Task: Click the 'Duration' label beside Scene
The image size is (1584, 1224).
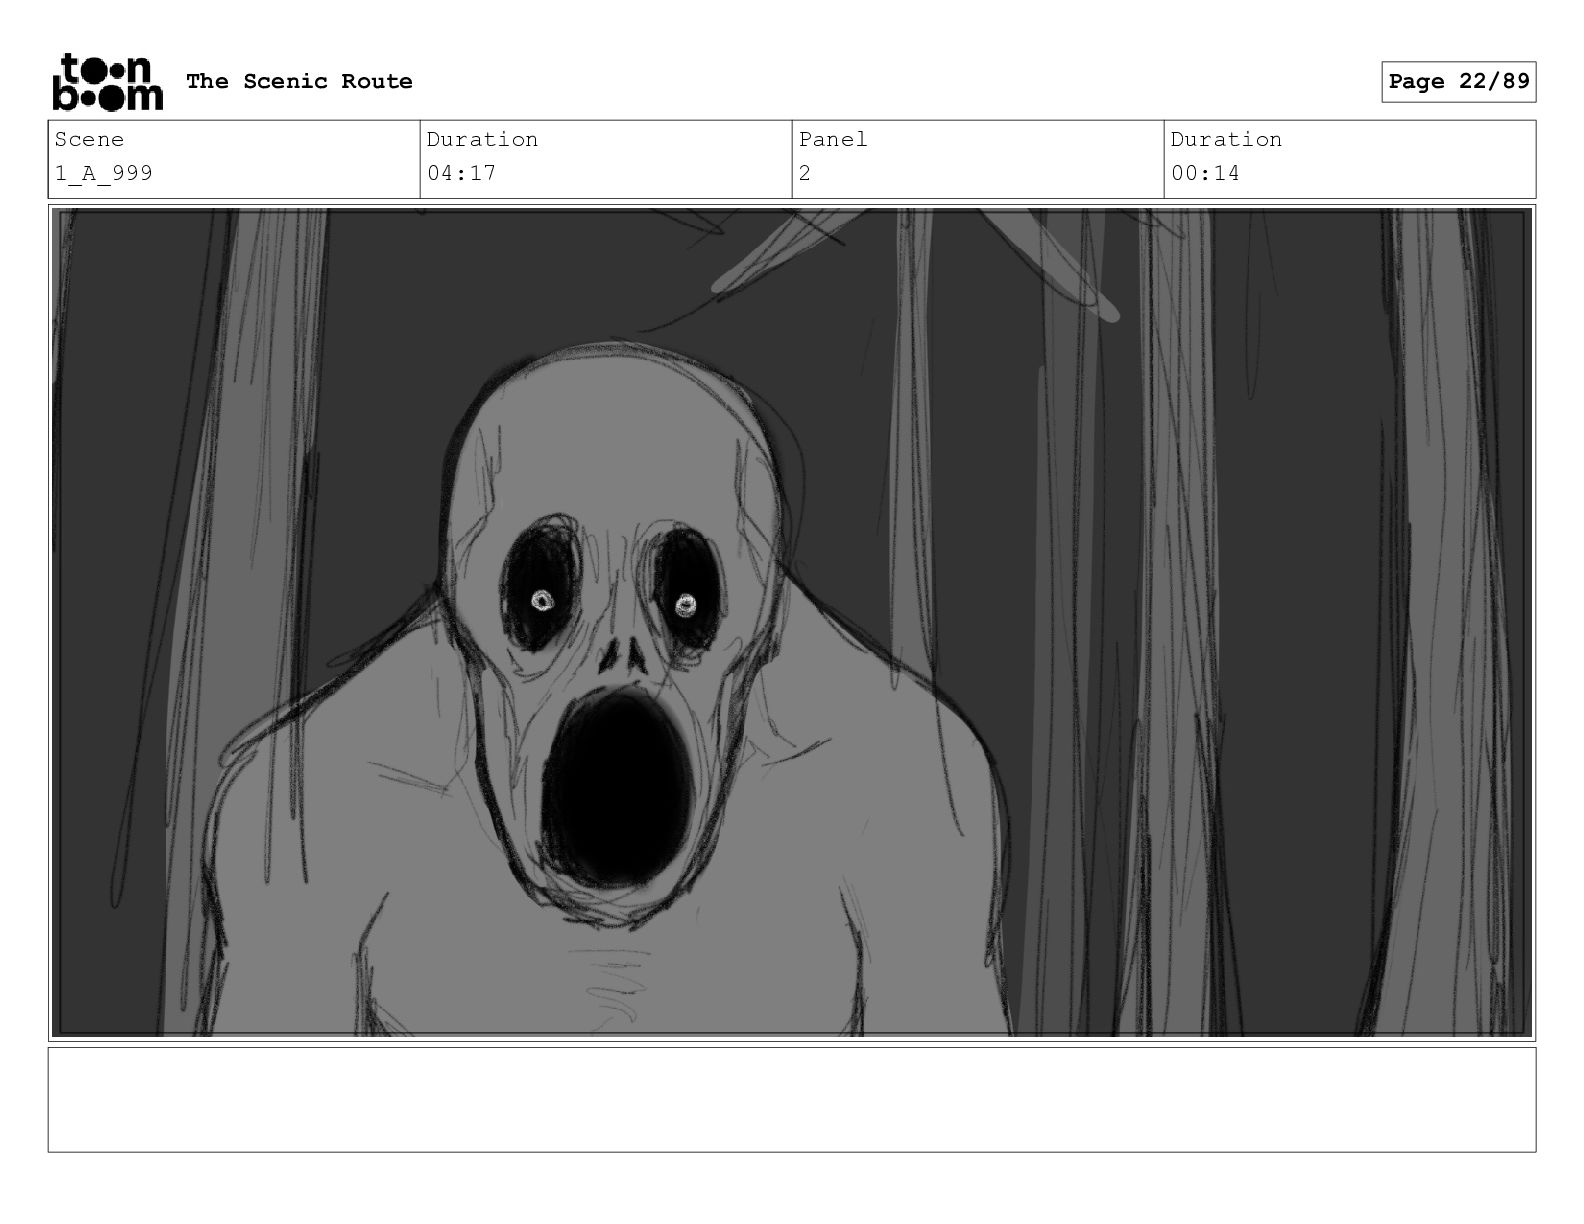Action: (x=482, y=139)
